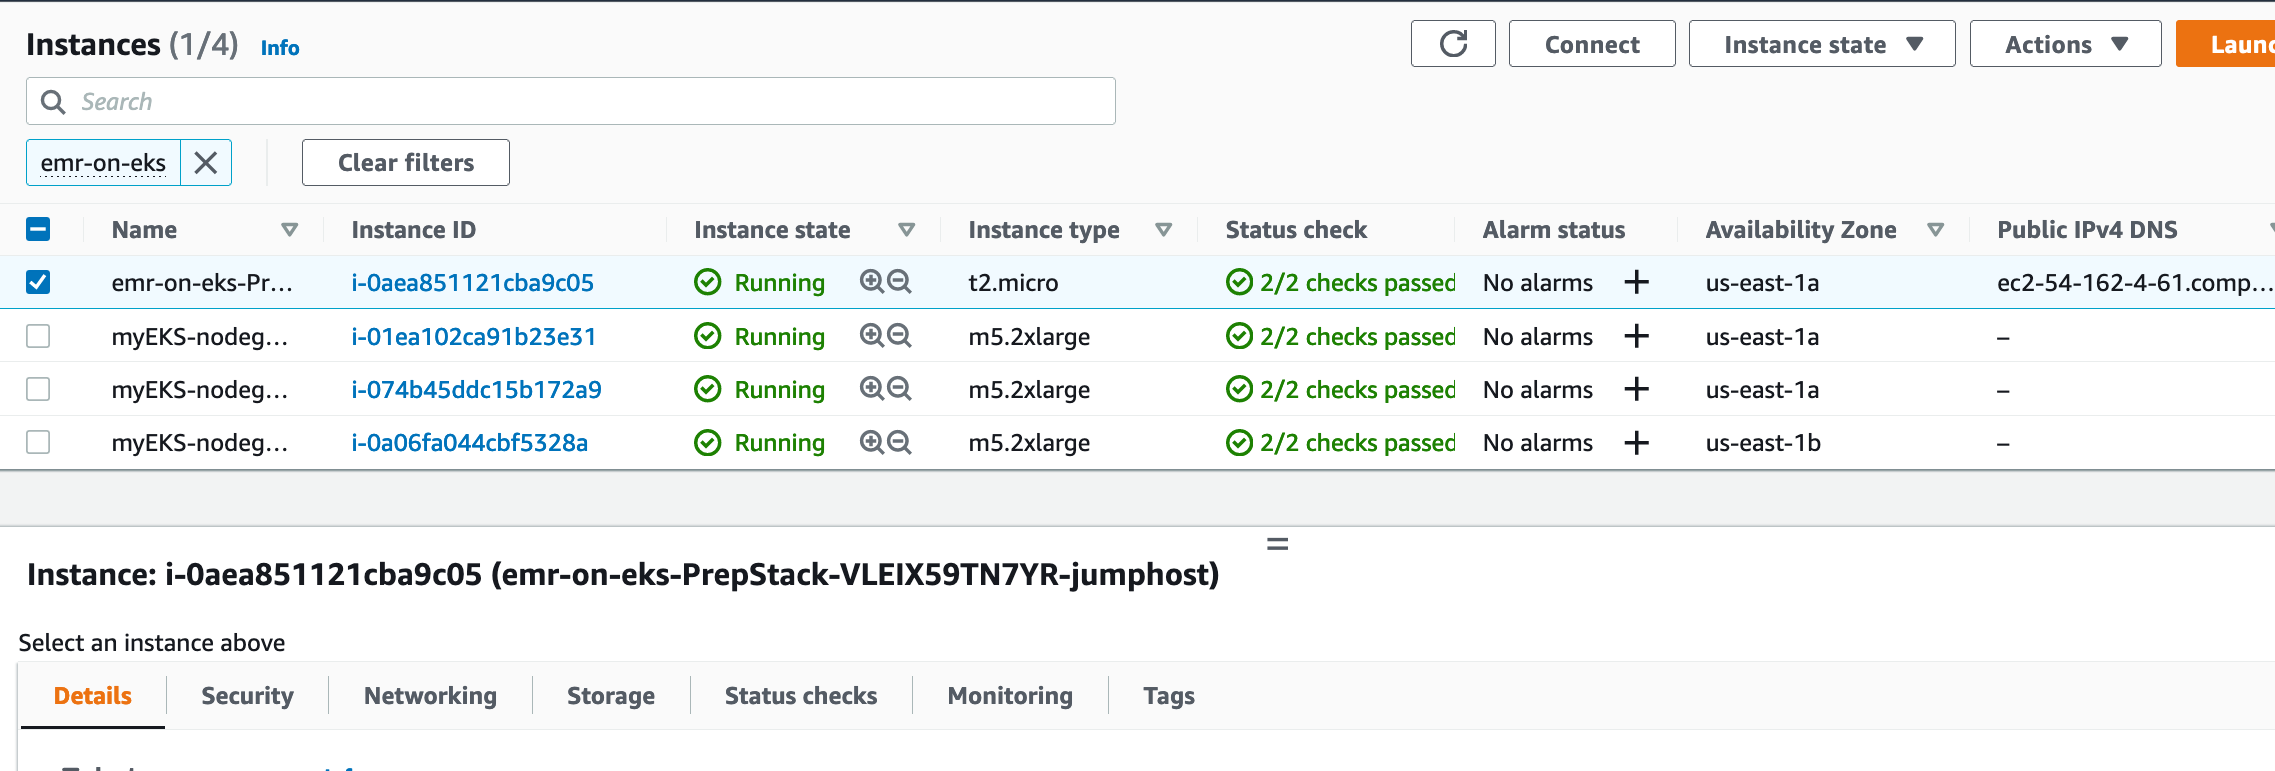The image size is (2275, 771).
Task: Add alarm for instance i-074b45ddc15b172a9
Action: 1636,389
